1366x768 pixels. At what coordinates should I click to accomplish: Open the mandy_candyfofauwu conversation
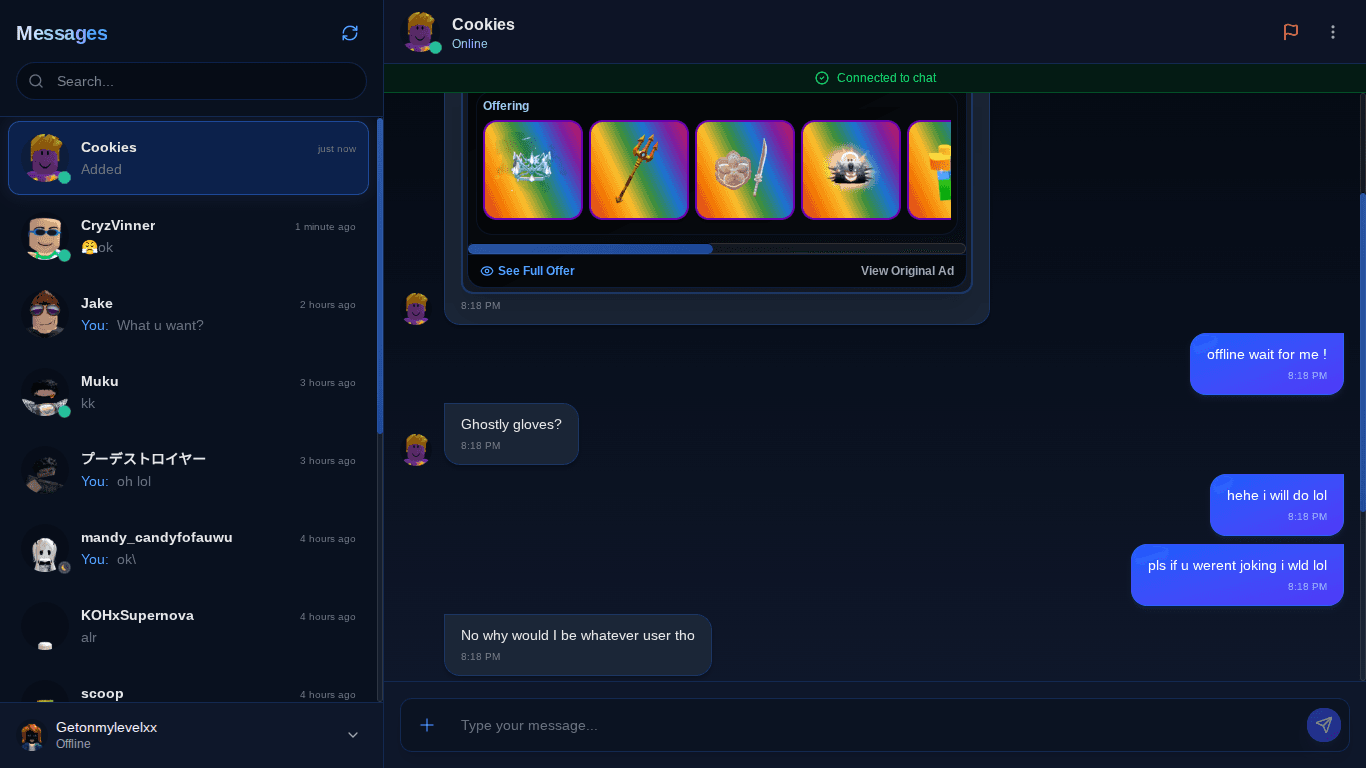[188, 548]
